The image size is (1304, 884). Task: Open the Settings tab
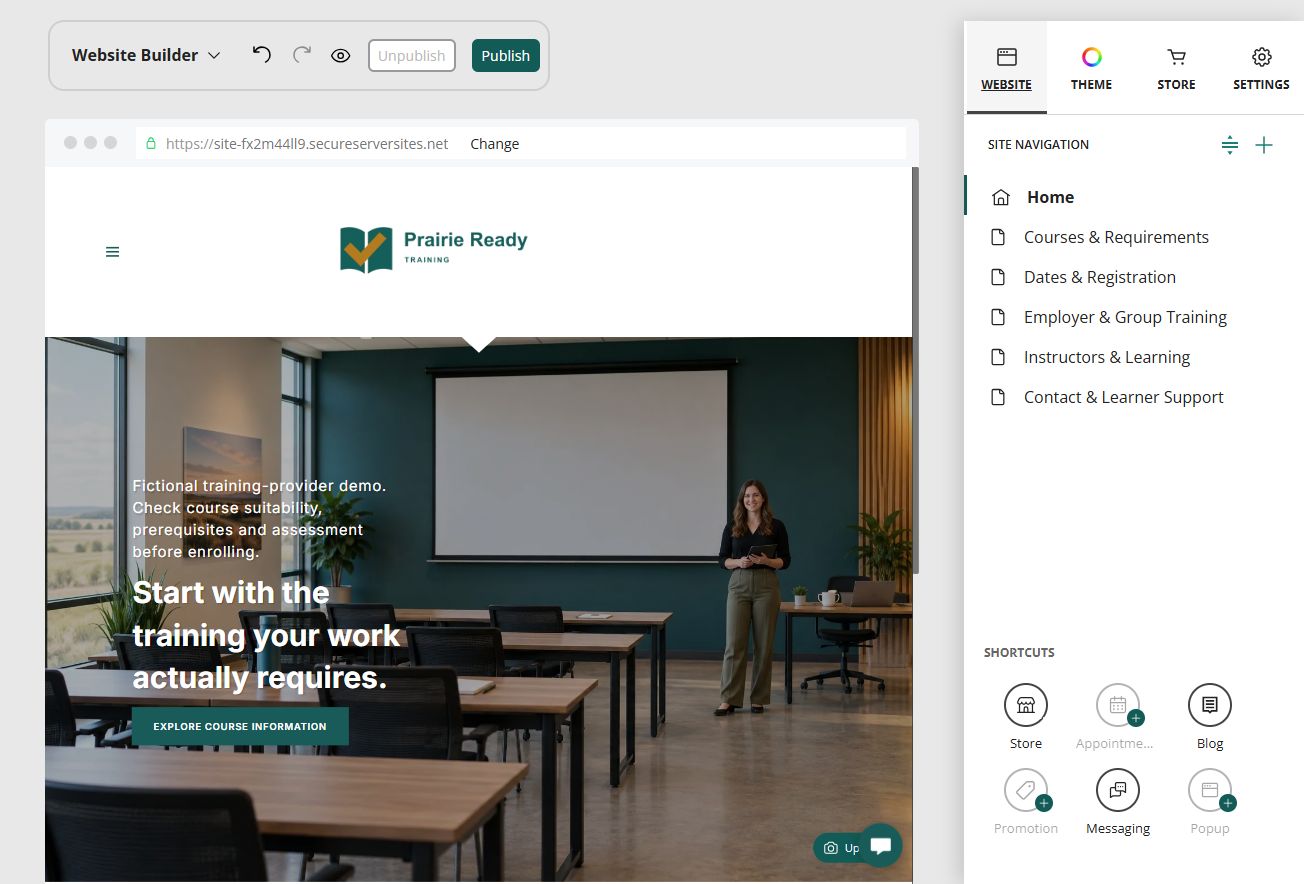click(1261, 69)
